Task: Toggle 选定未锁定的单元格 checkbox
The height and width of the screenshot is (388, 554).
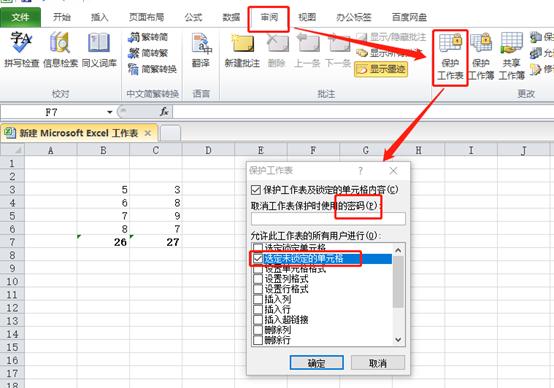Action: 258,259
